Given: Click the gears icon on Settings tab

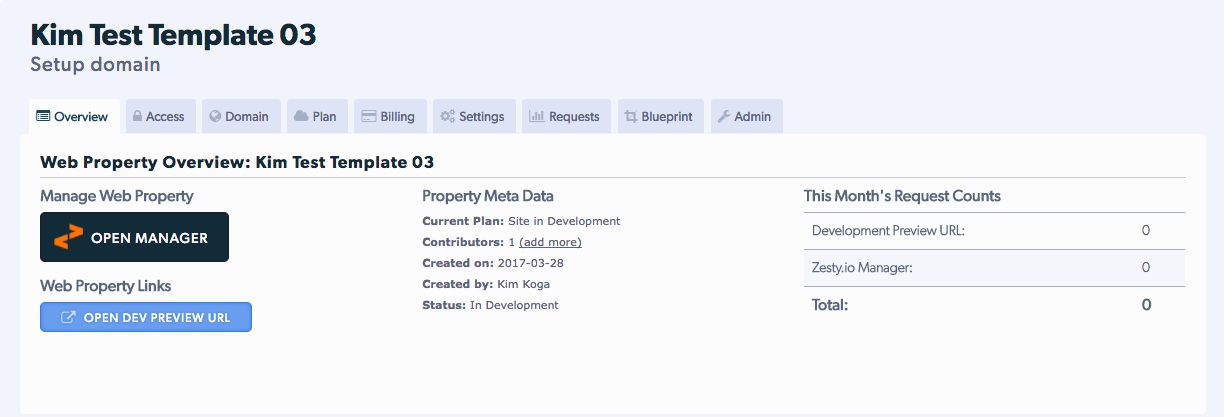Looking at the screenshot, I should point(448,116).
